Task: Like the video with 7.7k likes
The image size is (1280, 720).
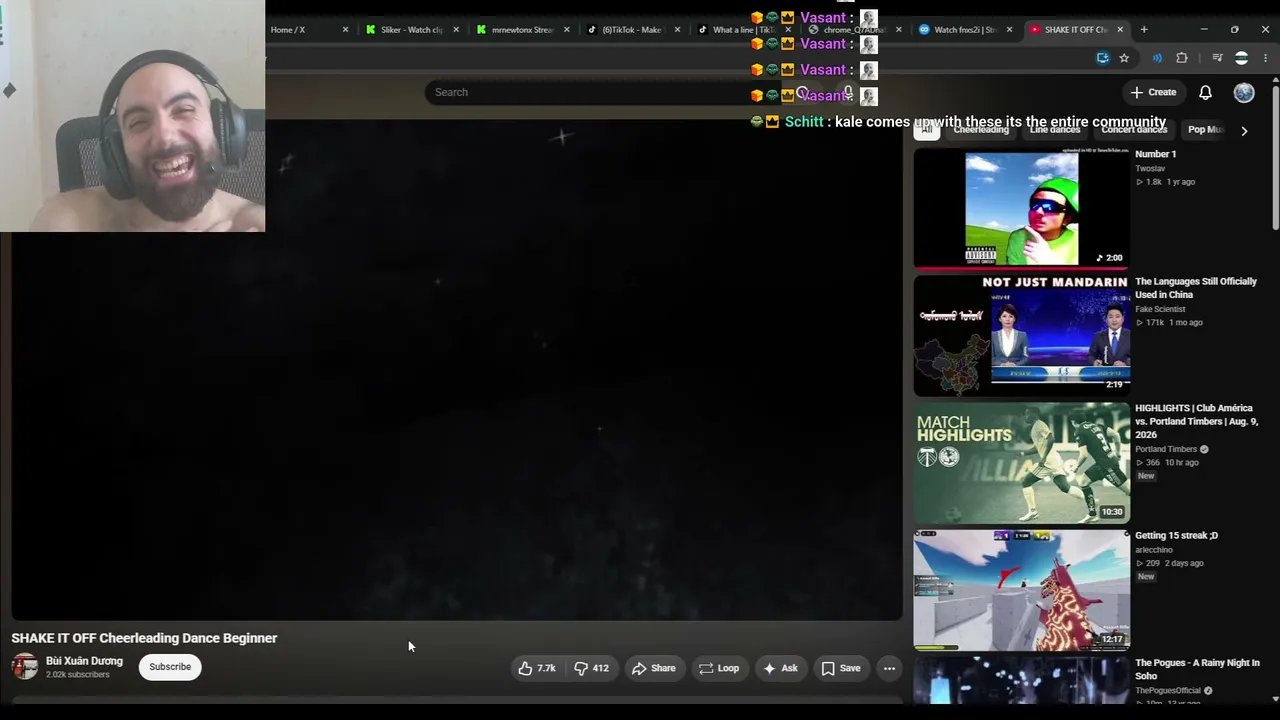Action: pos(537,668)
